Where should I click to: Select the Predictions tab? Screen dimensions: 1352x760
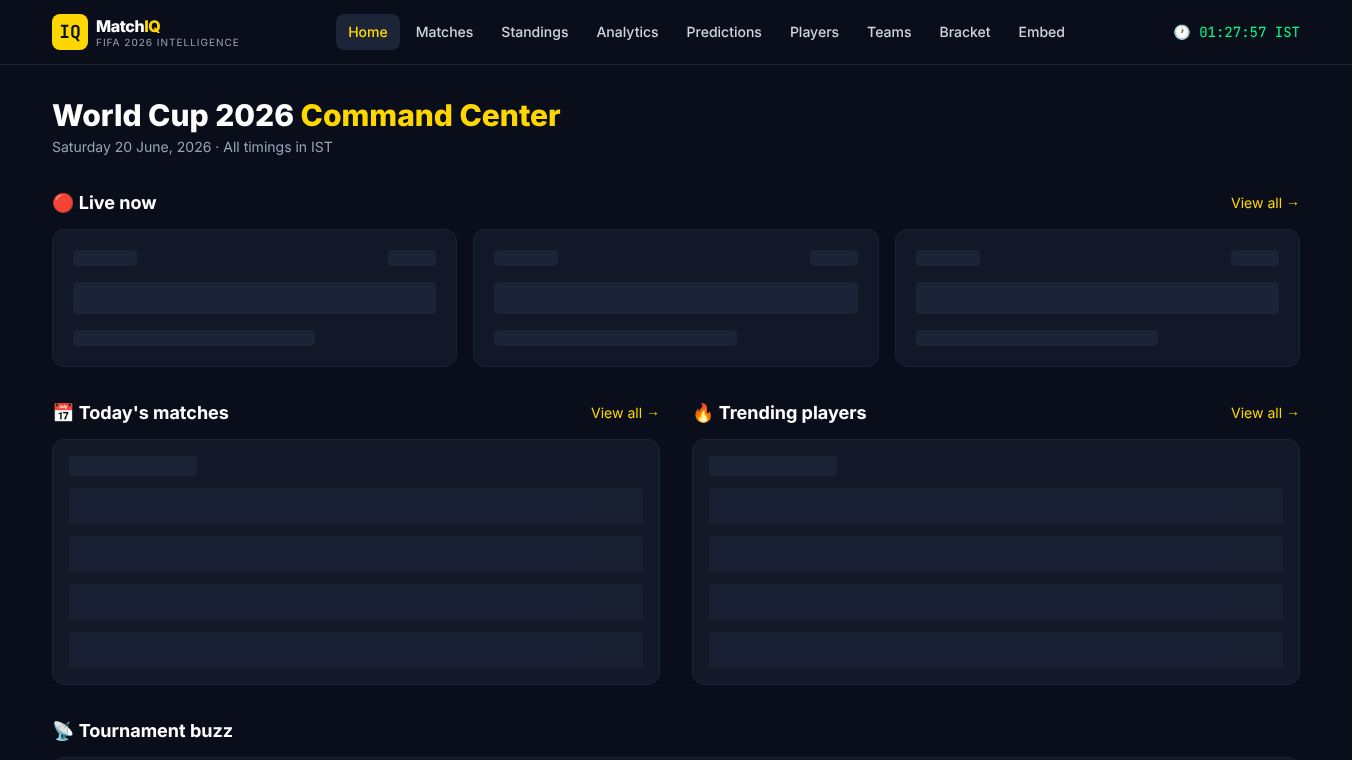click(724, 32)
